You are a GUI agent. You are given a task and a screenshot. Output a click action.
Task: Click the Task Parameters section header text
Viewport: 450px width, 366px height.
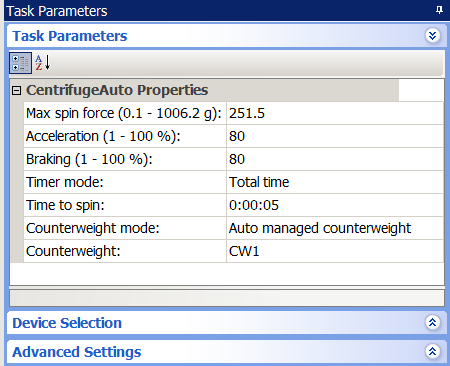[70, 36]
